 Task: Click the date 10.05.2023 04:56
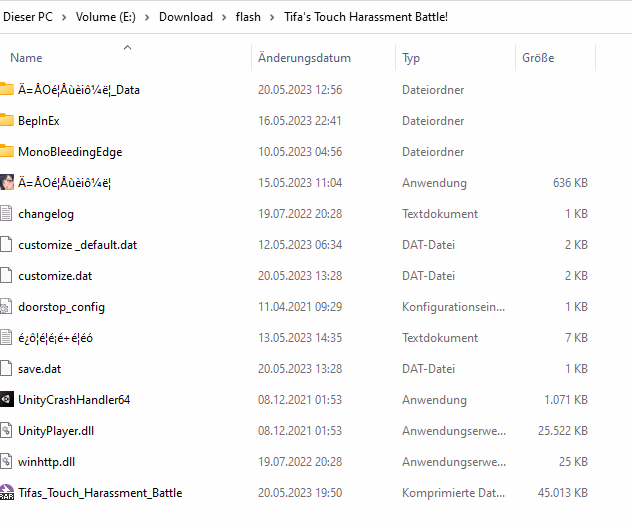click(300, 152)
